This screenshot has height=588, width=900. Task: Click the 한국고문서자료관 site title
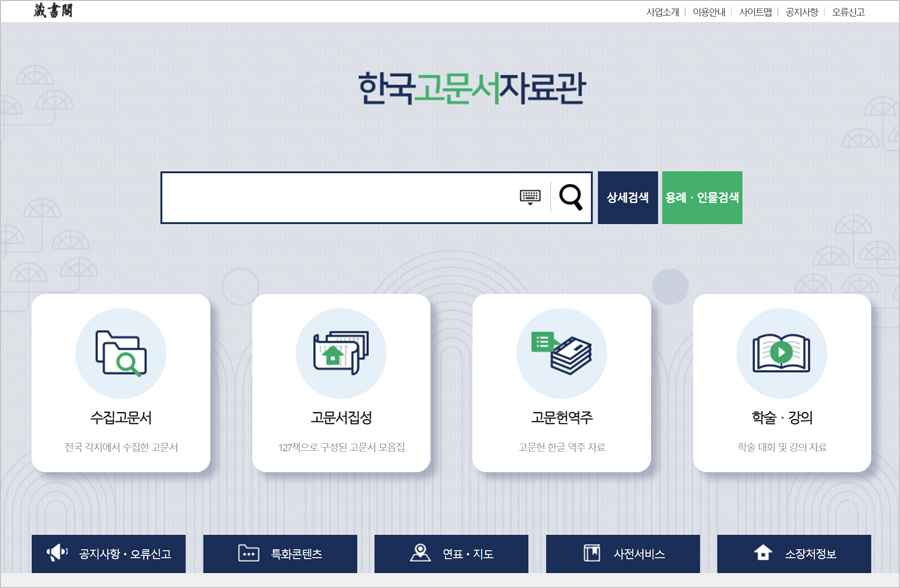coord(472,88)
